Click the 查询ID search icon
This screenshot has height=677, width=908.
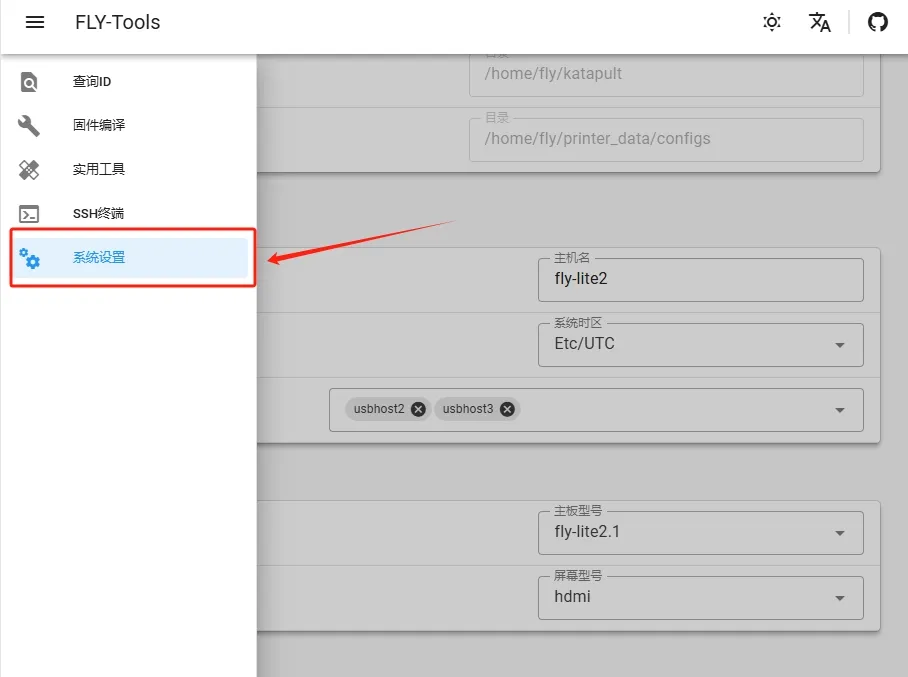click(x=30, y=82)
